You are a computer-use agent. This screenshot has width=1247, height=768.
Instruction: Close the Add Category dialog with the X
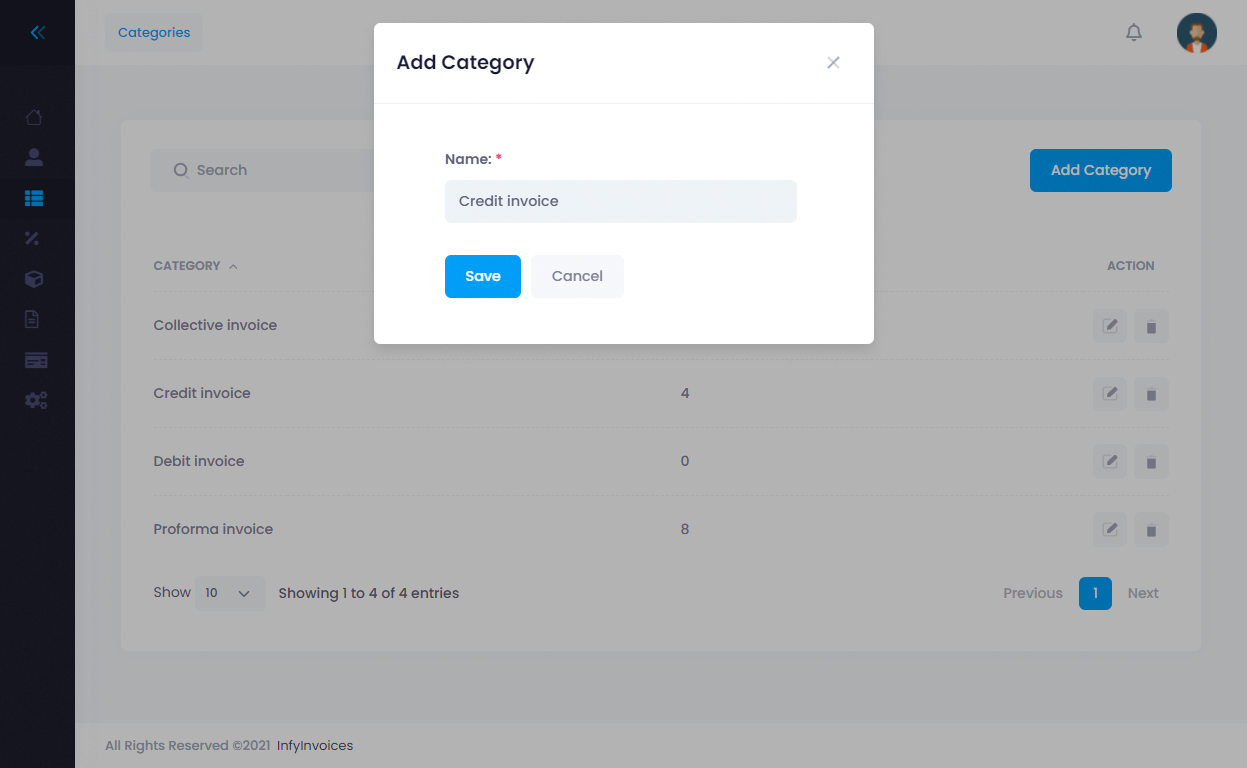click(833, 62)
